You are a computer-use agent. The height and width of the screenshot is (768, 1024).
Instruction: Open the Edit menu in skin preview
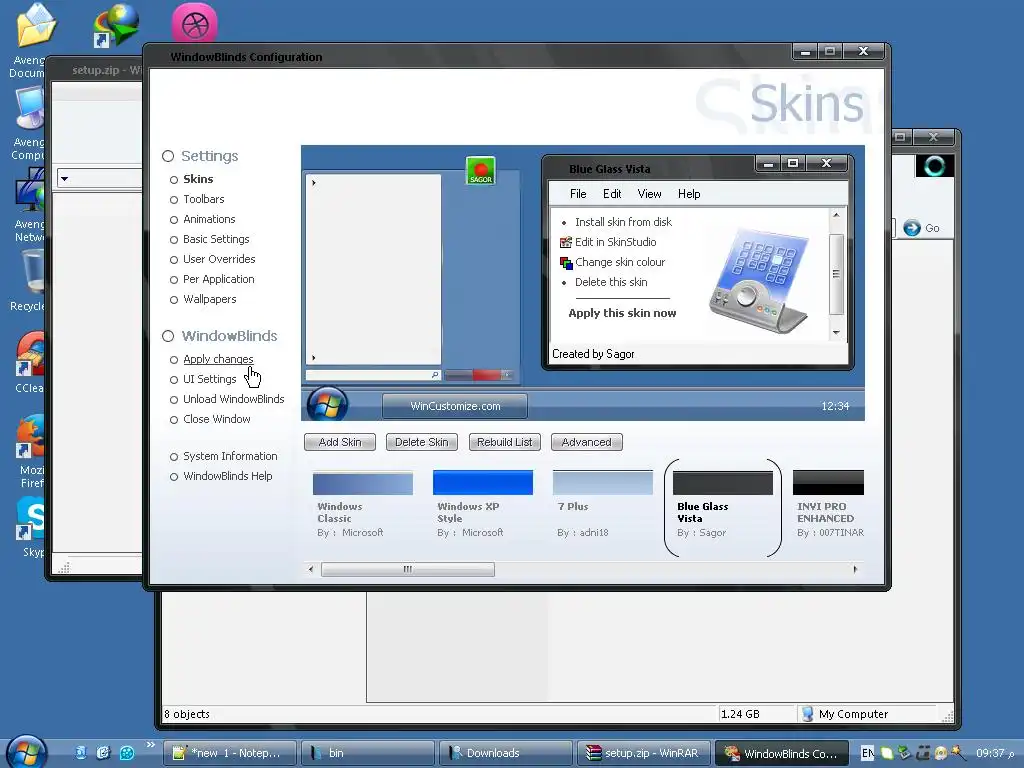[612, 194]
